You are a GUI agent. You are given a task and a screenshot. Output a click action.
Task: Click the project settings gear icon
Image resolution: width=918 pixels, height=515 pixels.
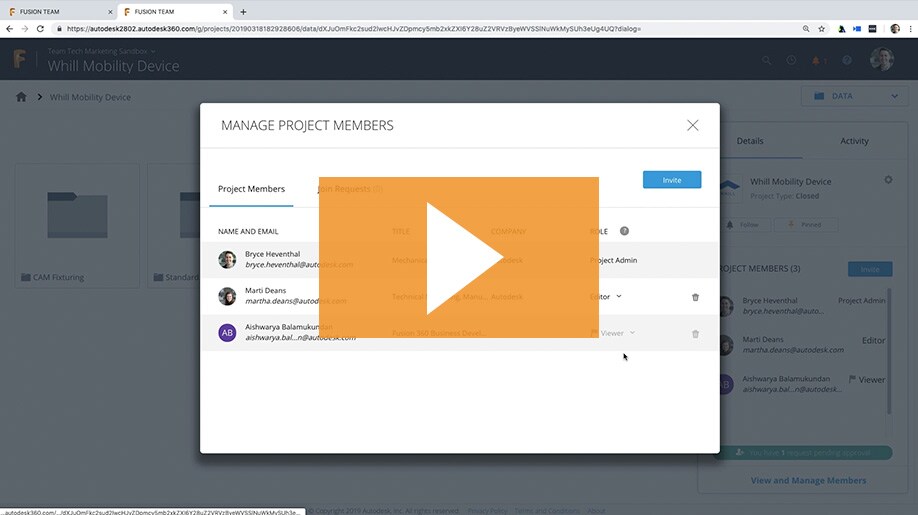888,180
